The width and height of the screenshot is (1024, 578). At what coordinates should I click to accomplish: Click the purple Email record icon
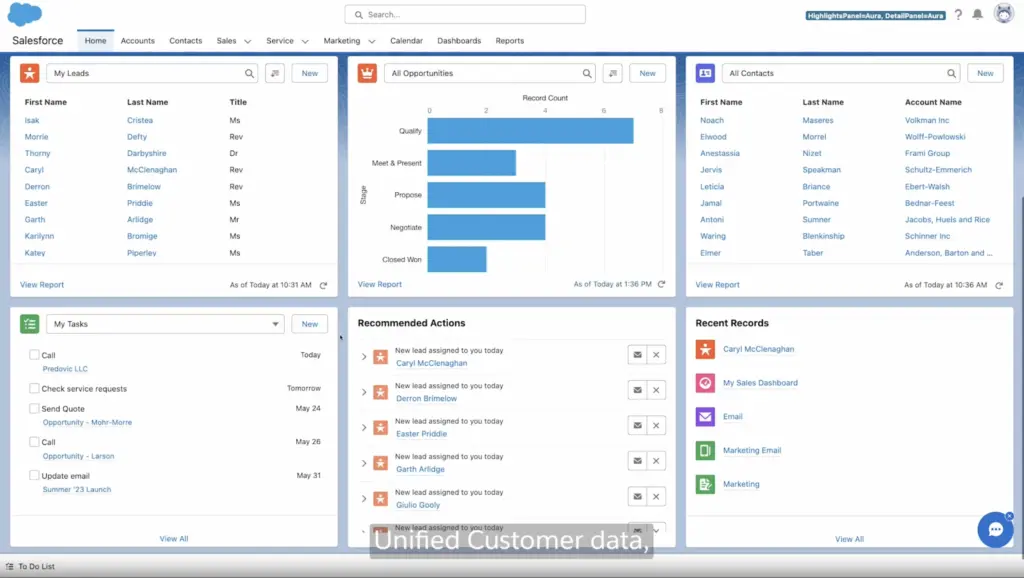(x=705, y=417)
